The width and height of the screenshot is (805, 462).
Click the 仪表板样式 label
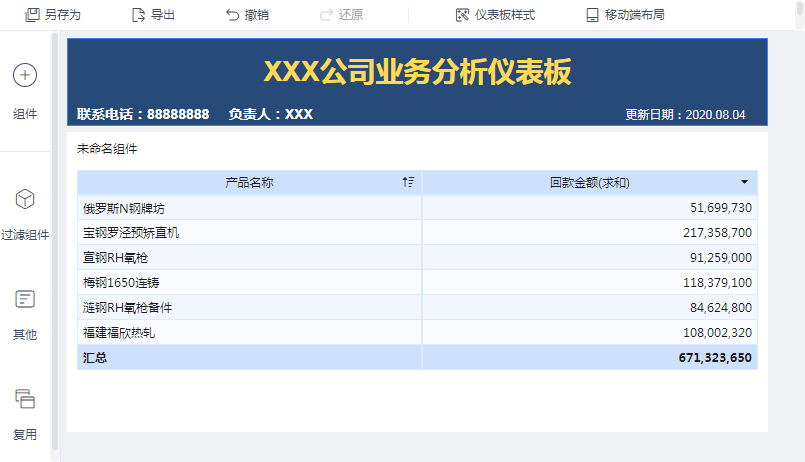[x=505, y=15]
